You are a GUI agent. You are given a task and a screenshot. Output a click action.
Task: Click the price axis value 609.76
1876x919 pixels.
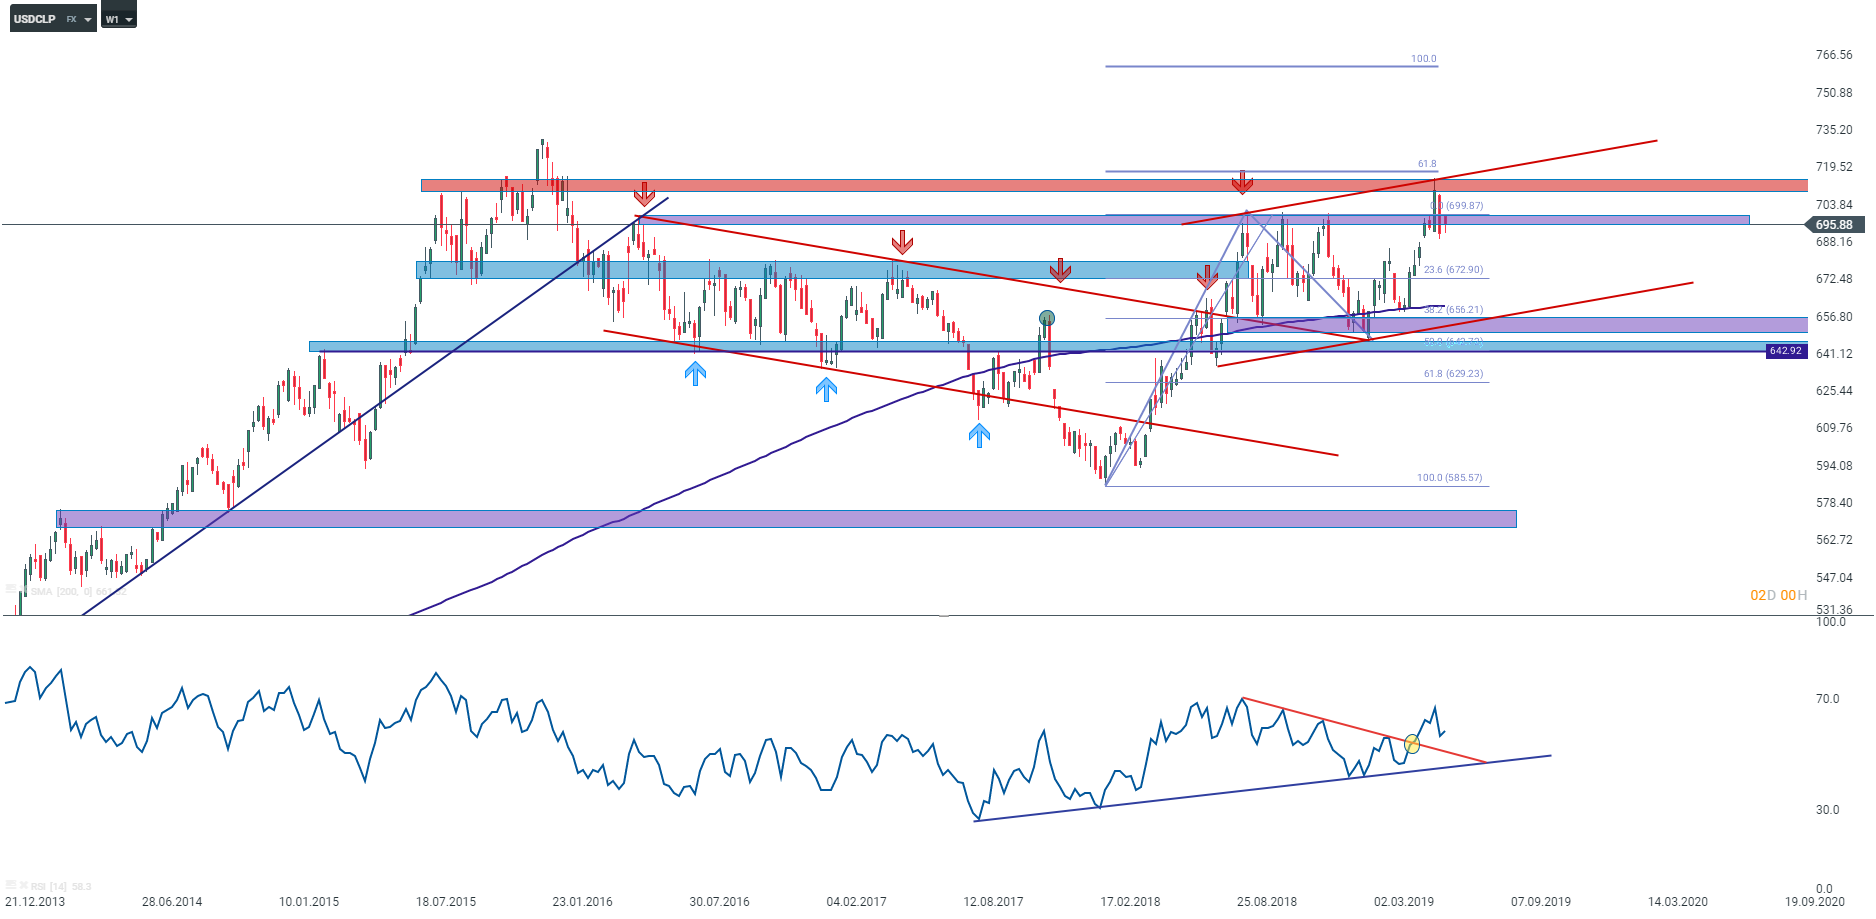click(x=1834, y=428)
